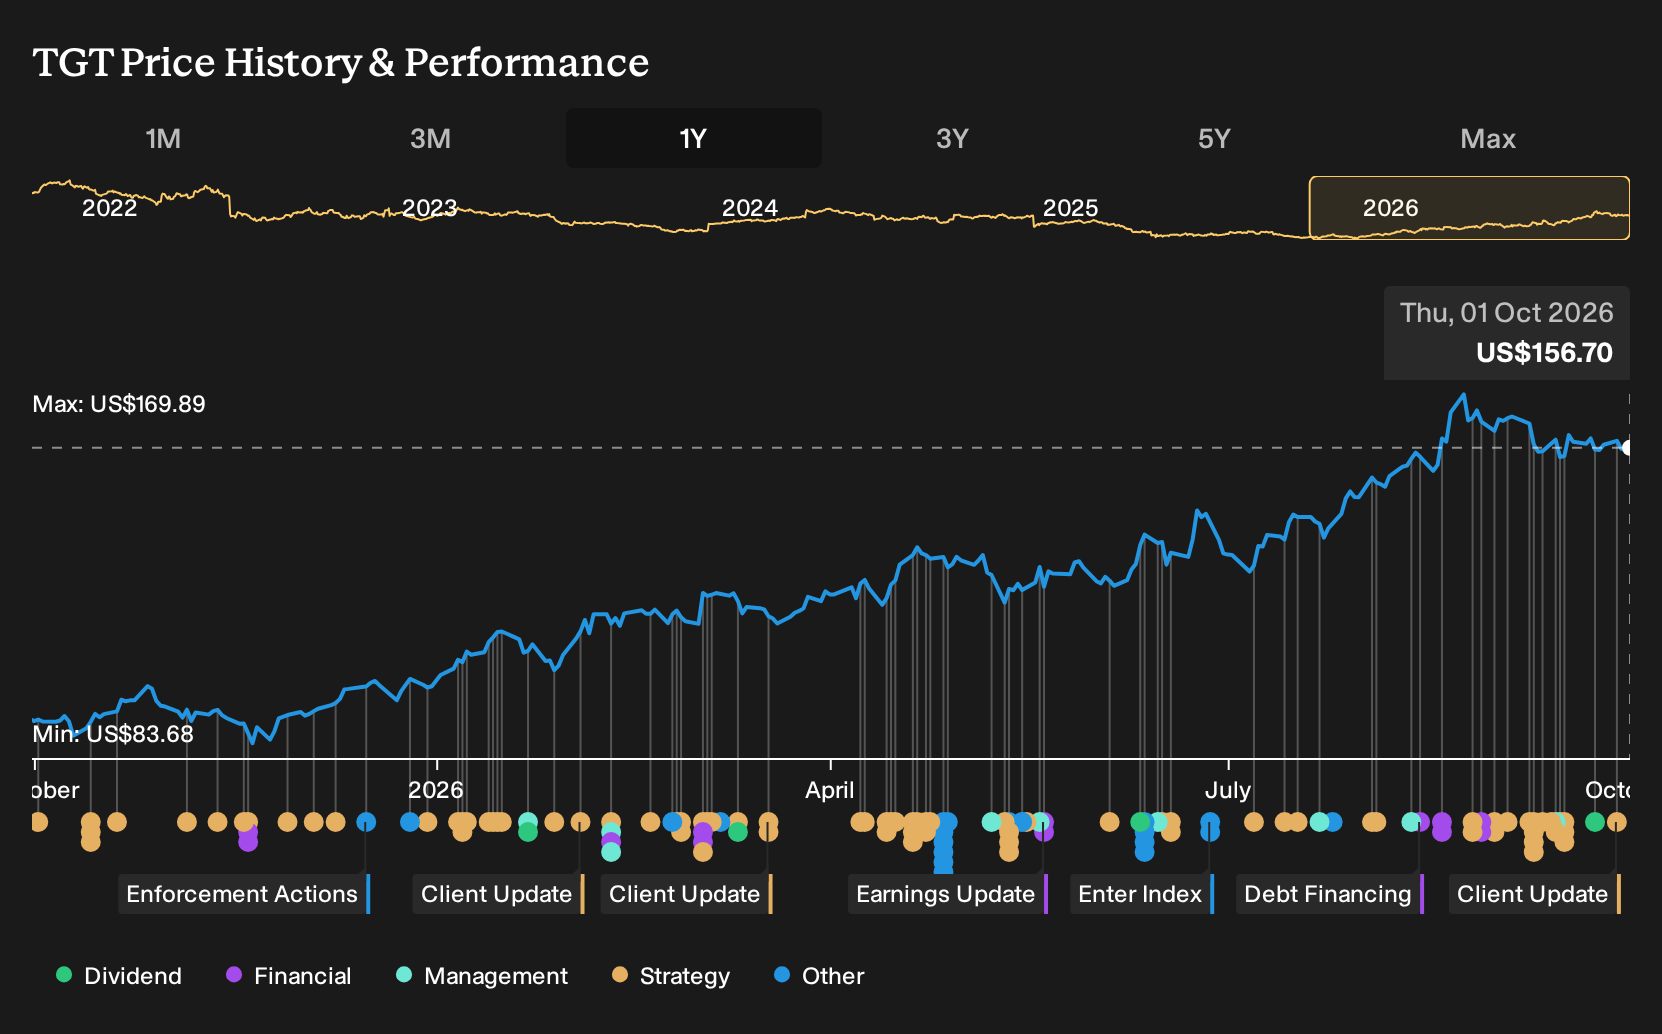Switch to the 1M time range
Image resolution: width=1662 pixels, height=1034 pixels.
(x=163, y=138)
